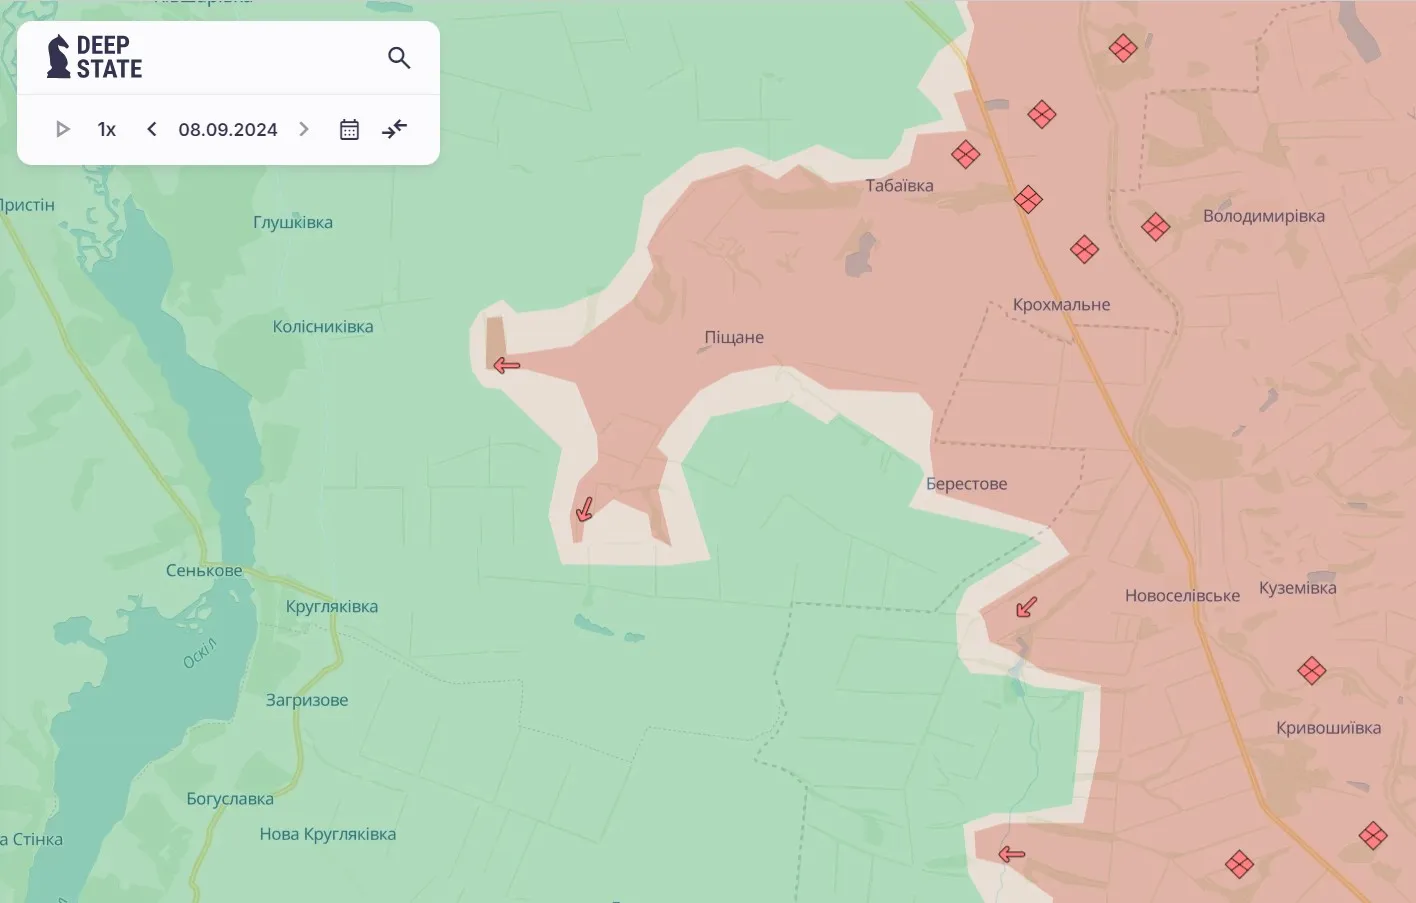This screenshot has width=1416, height=903.
Task: Click the unit marker above Кривошиївка
Action: pyautogui.click(x=1311, y=670)
